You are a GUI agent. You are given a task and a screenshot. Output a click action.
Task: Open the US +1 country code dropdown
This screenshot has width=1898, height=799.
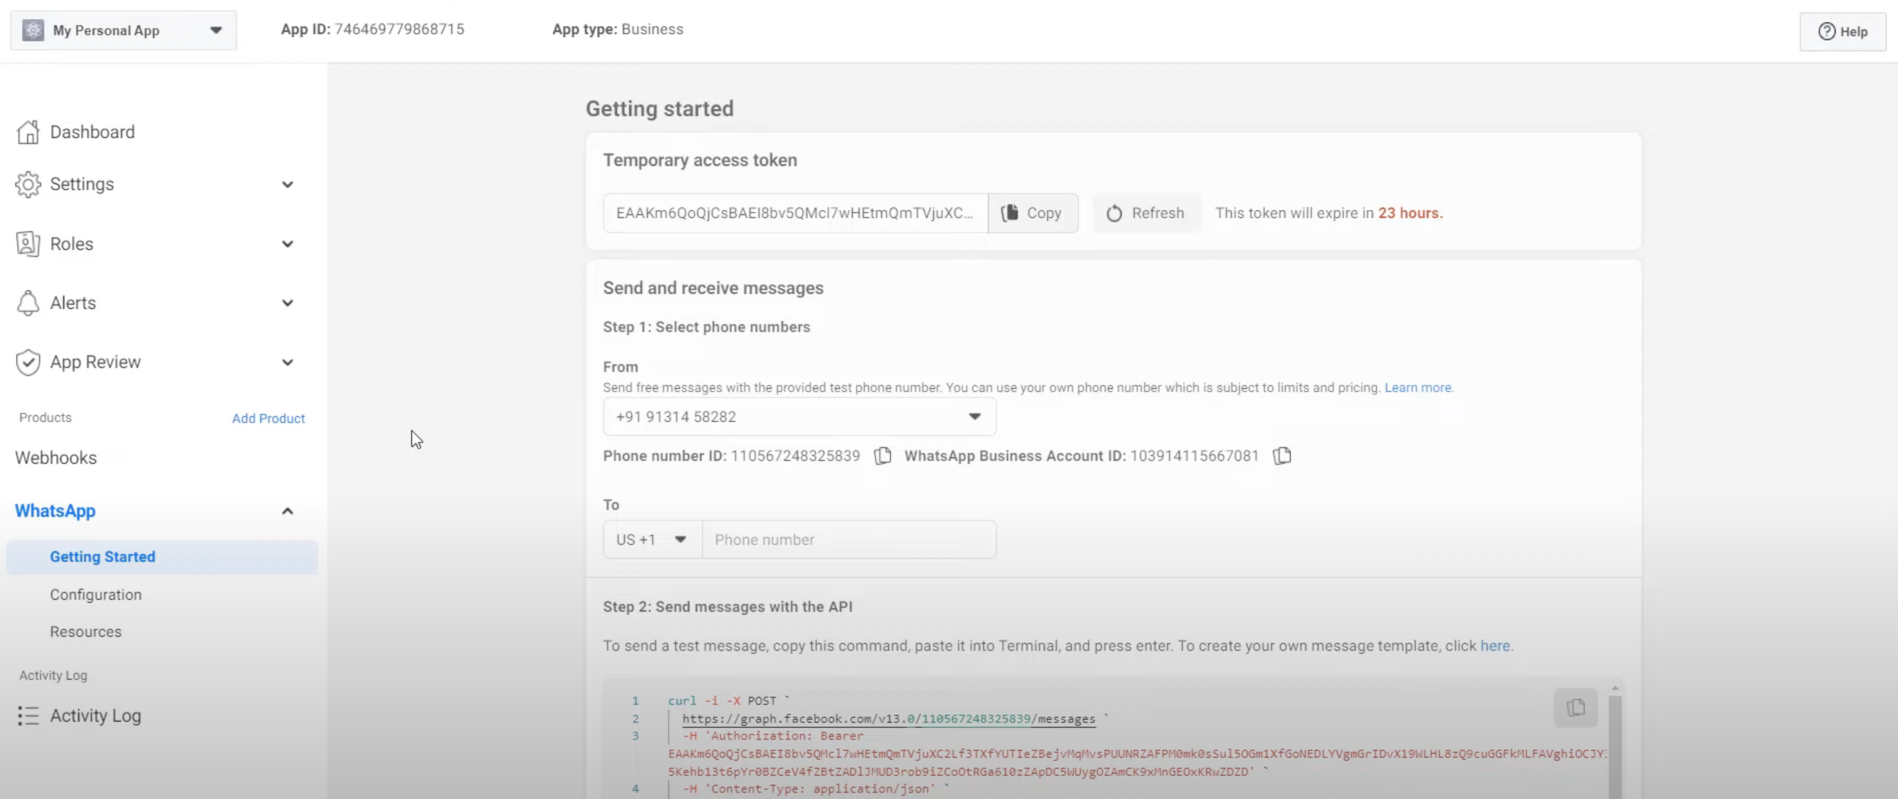tap(652, 540)
